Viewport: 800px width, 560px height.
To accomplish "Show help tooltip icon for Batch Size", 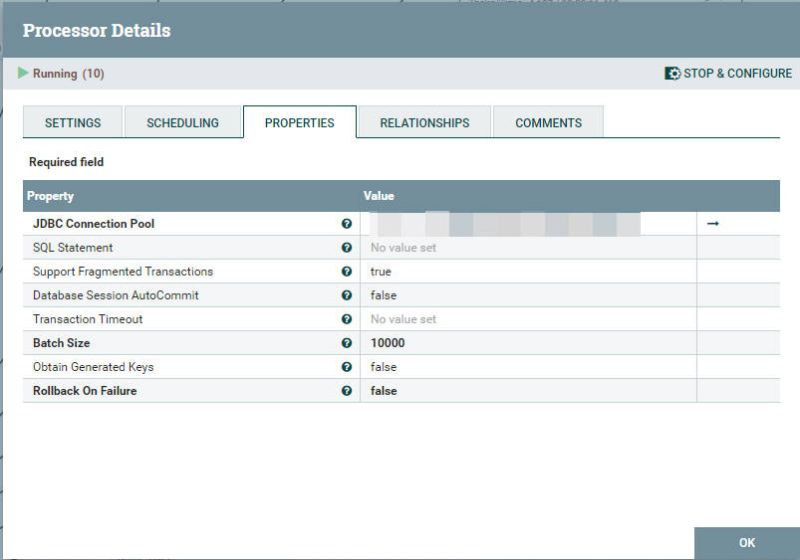I will [346, 343].
